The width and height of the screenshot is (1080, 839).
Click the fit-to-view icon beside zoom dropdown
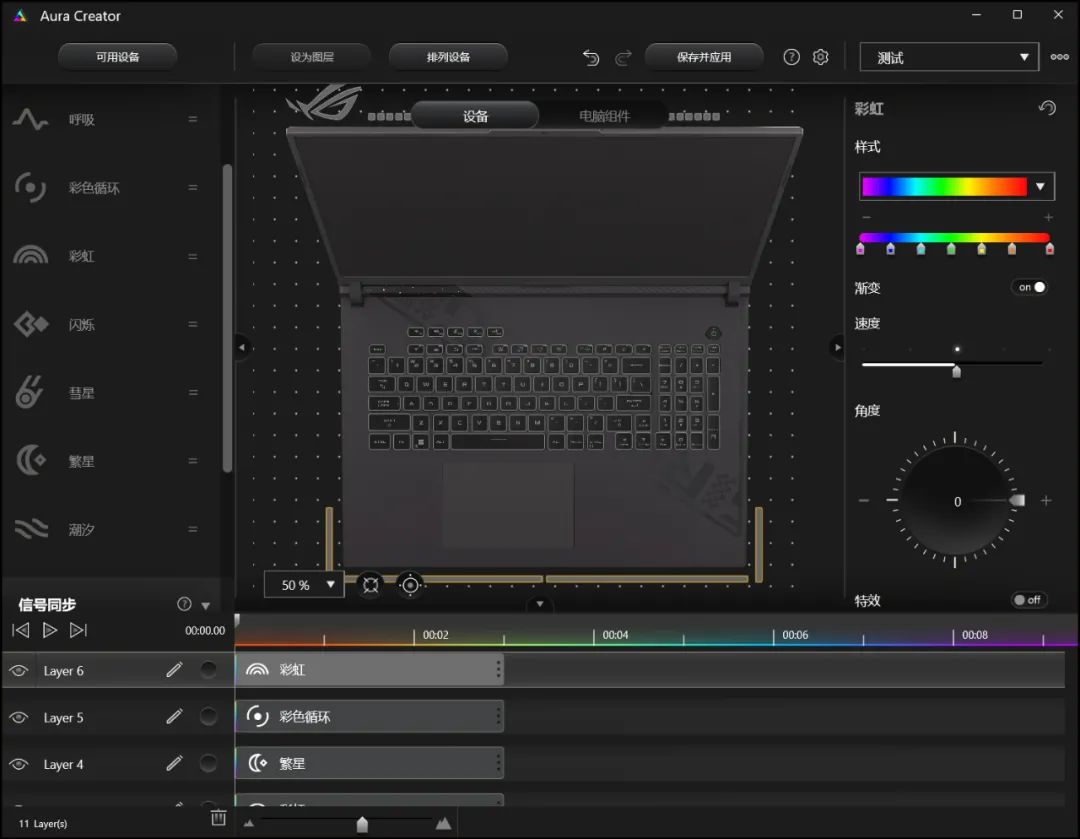coord(370,585)
